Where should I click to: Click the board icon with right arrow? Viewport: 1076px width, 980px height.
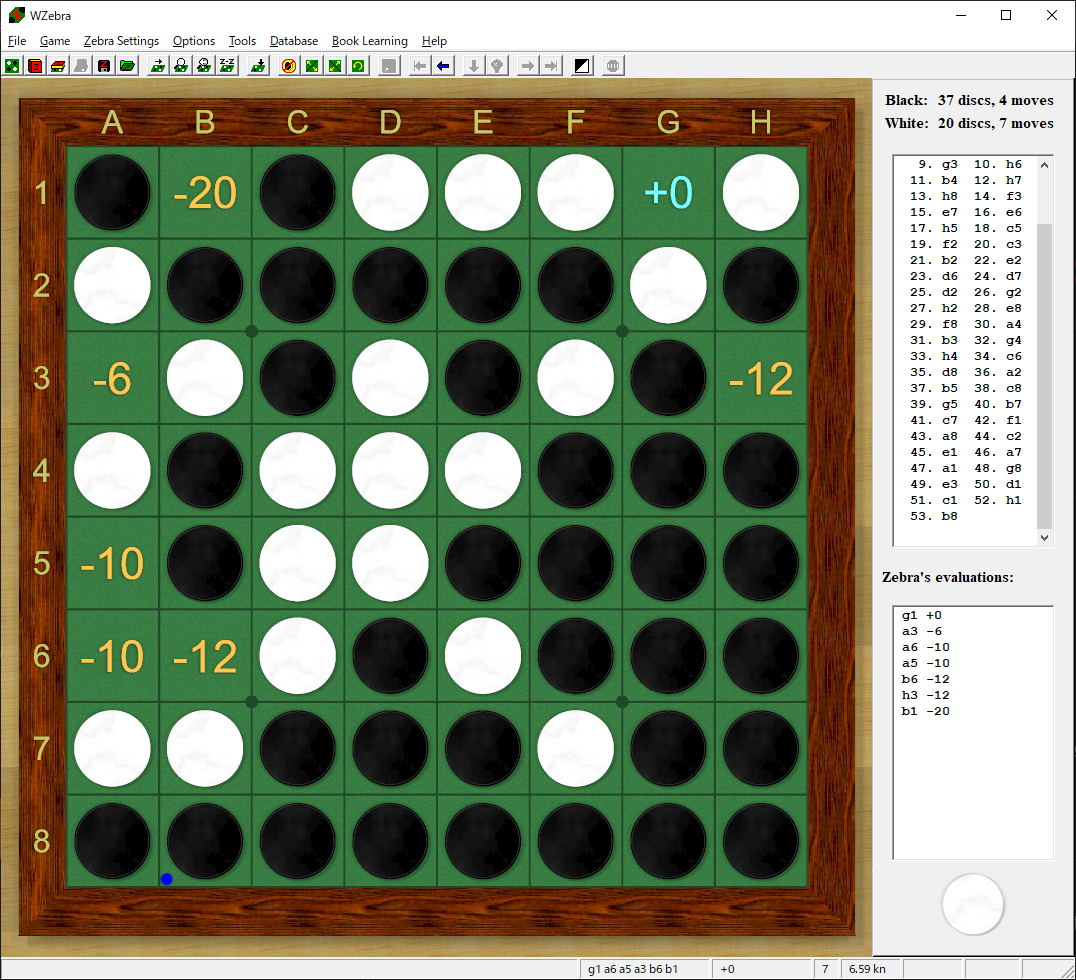[158, 66]
